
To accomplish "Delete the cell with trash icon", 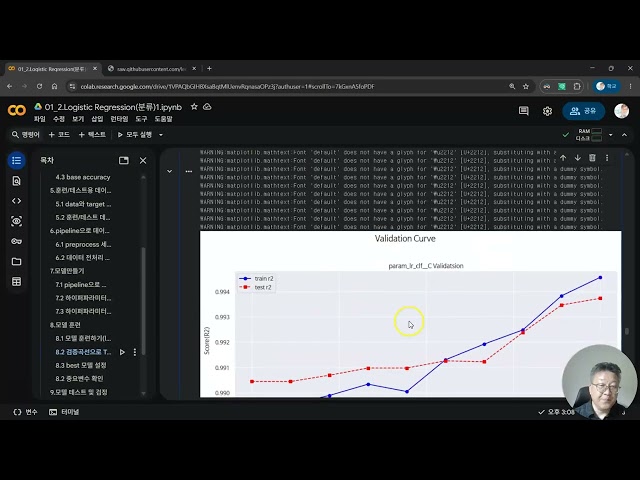I will pos(592,158).
